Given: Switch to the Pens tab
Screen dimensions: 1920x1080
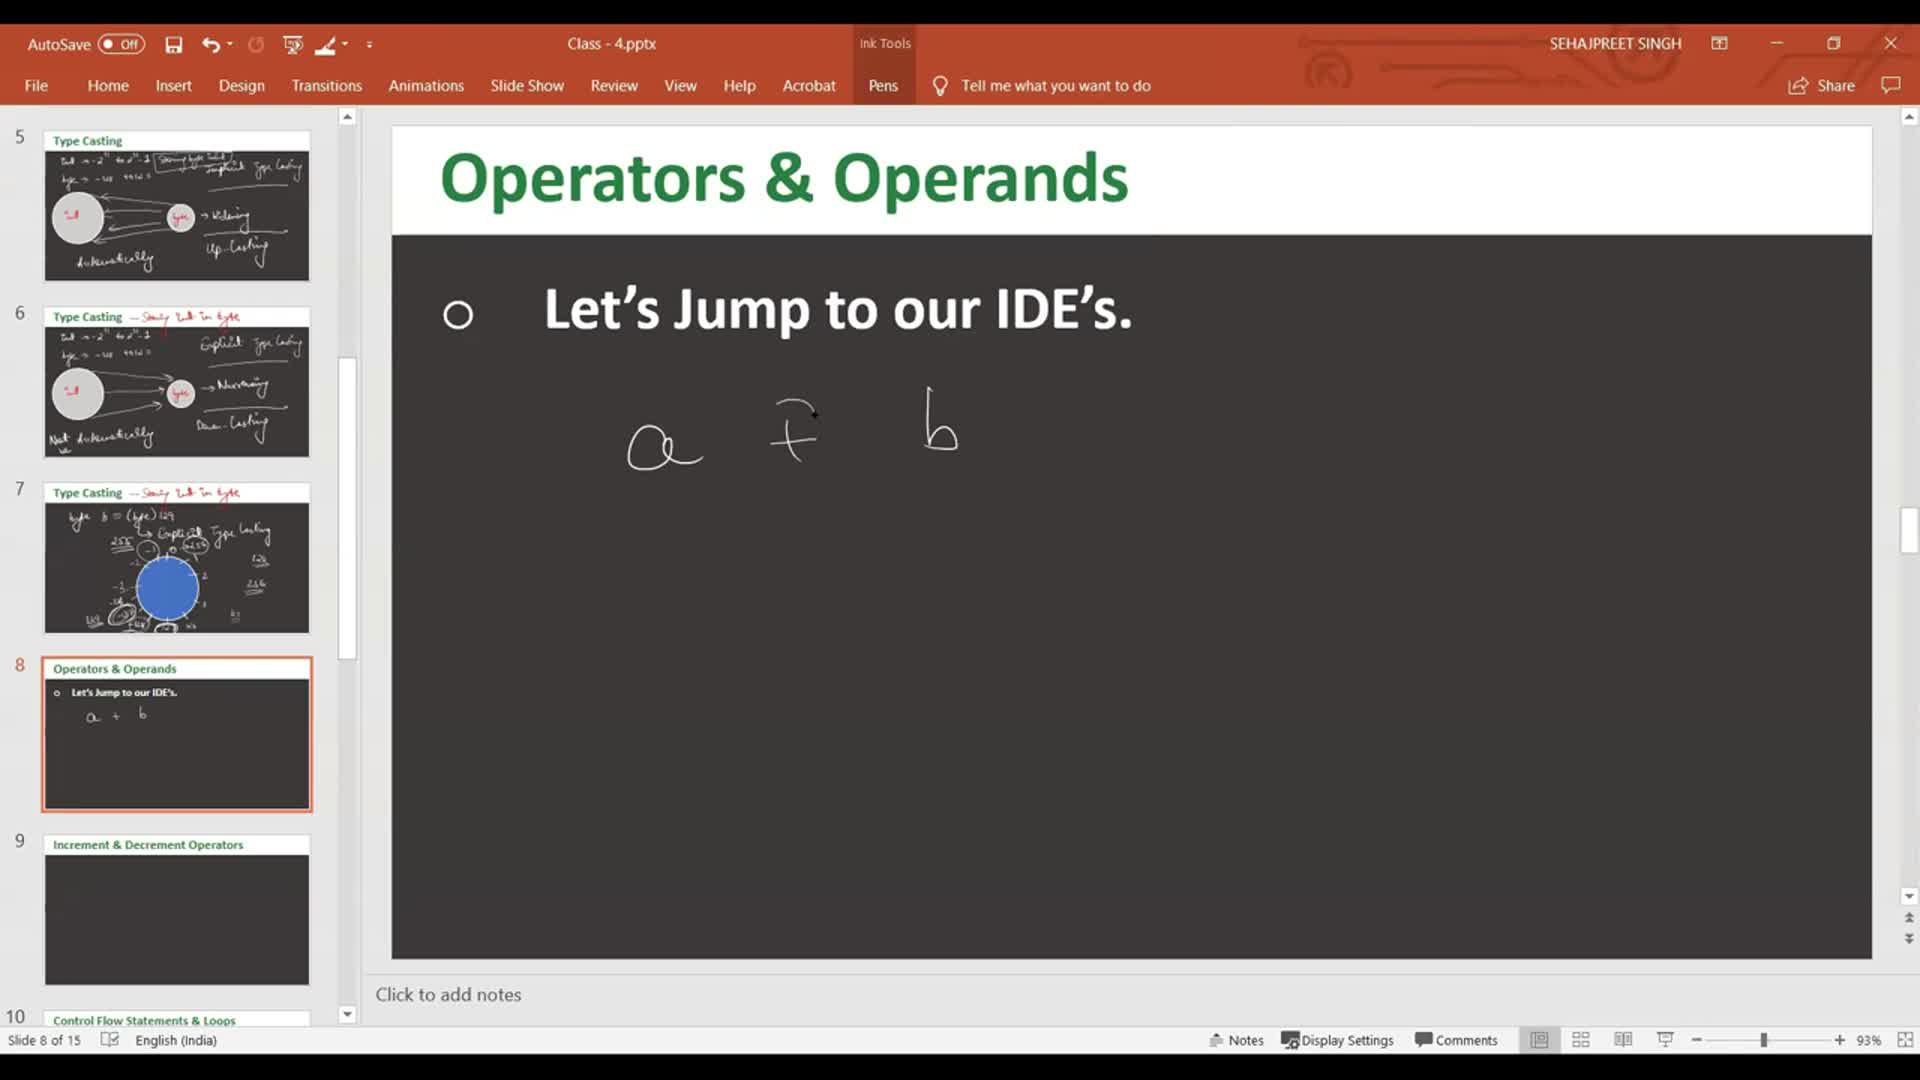Looking at the screenshot, I should click(x=882, y=86).
